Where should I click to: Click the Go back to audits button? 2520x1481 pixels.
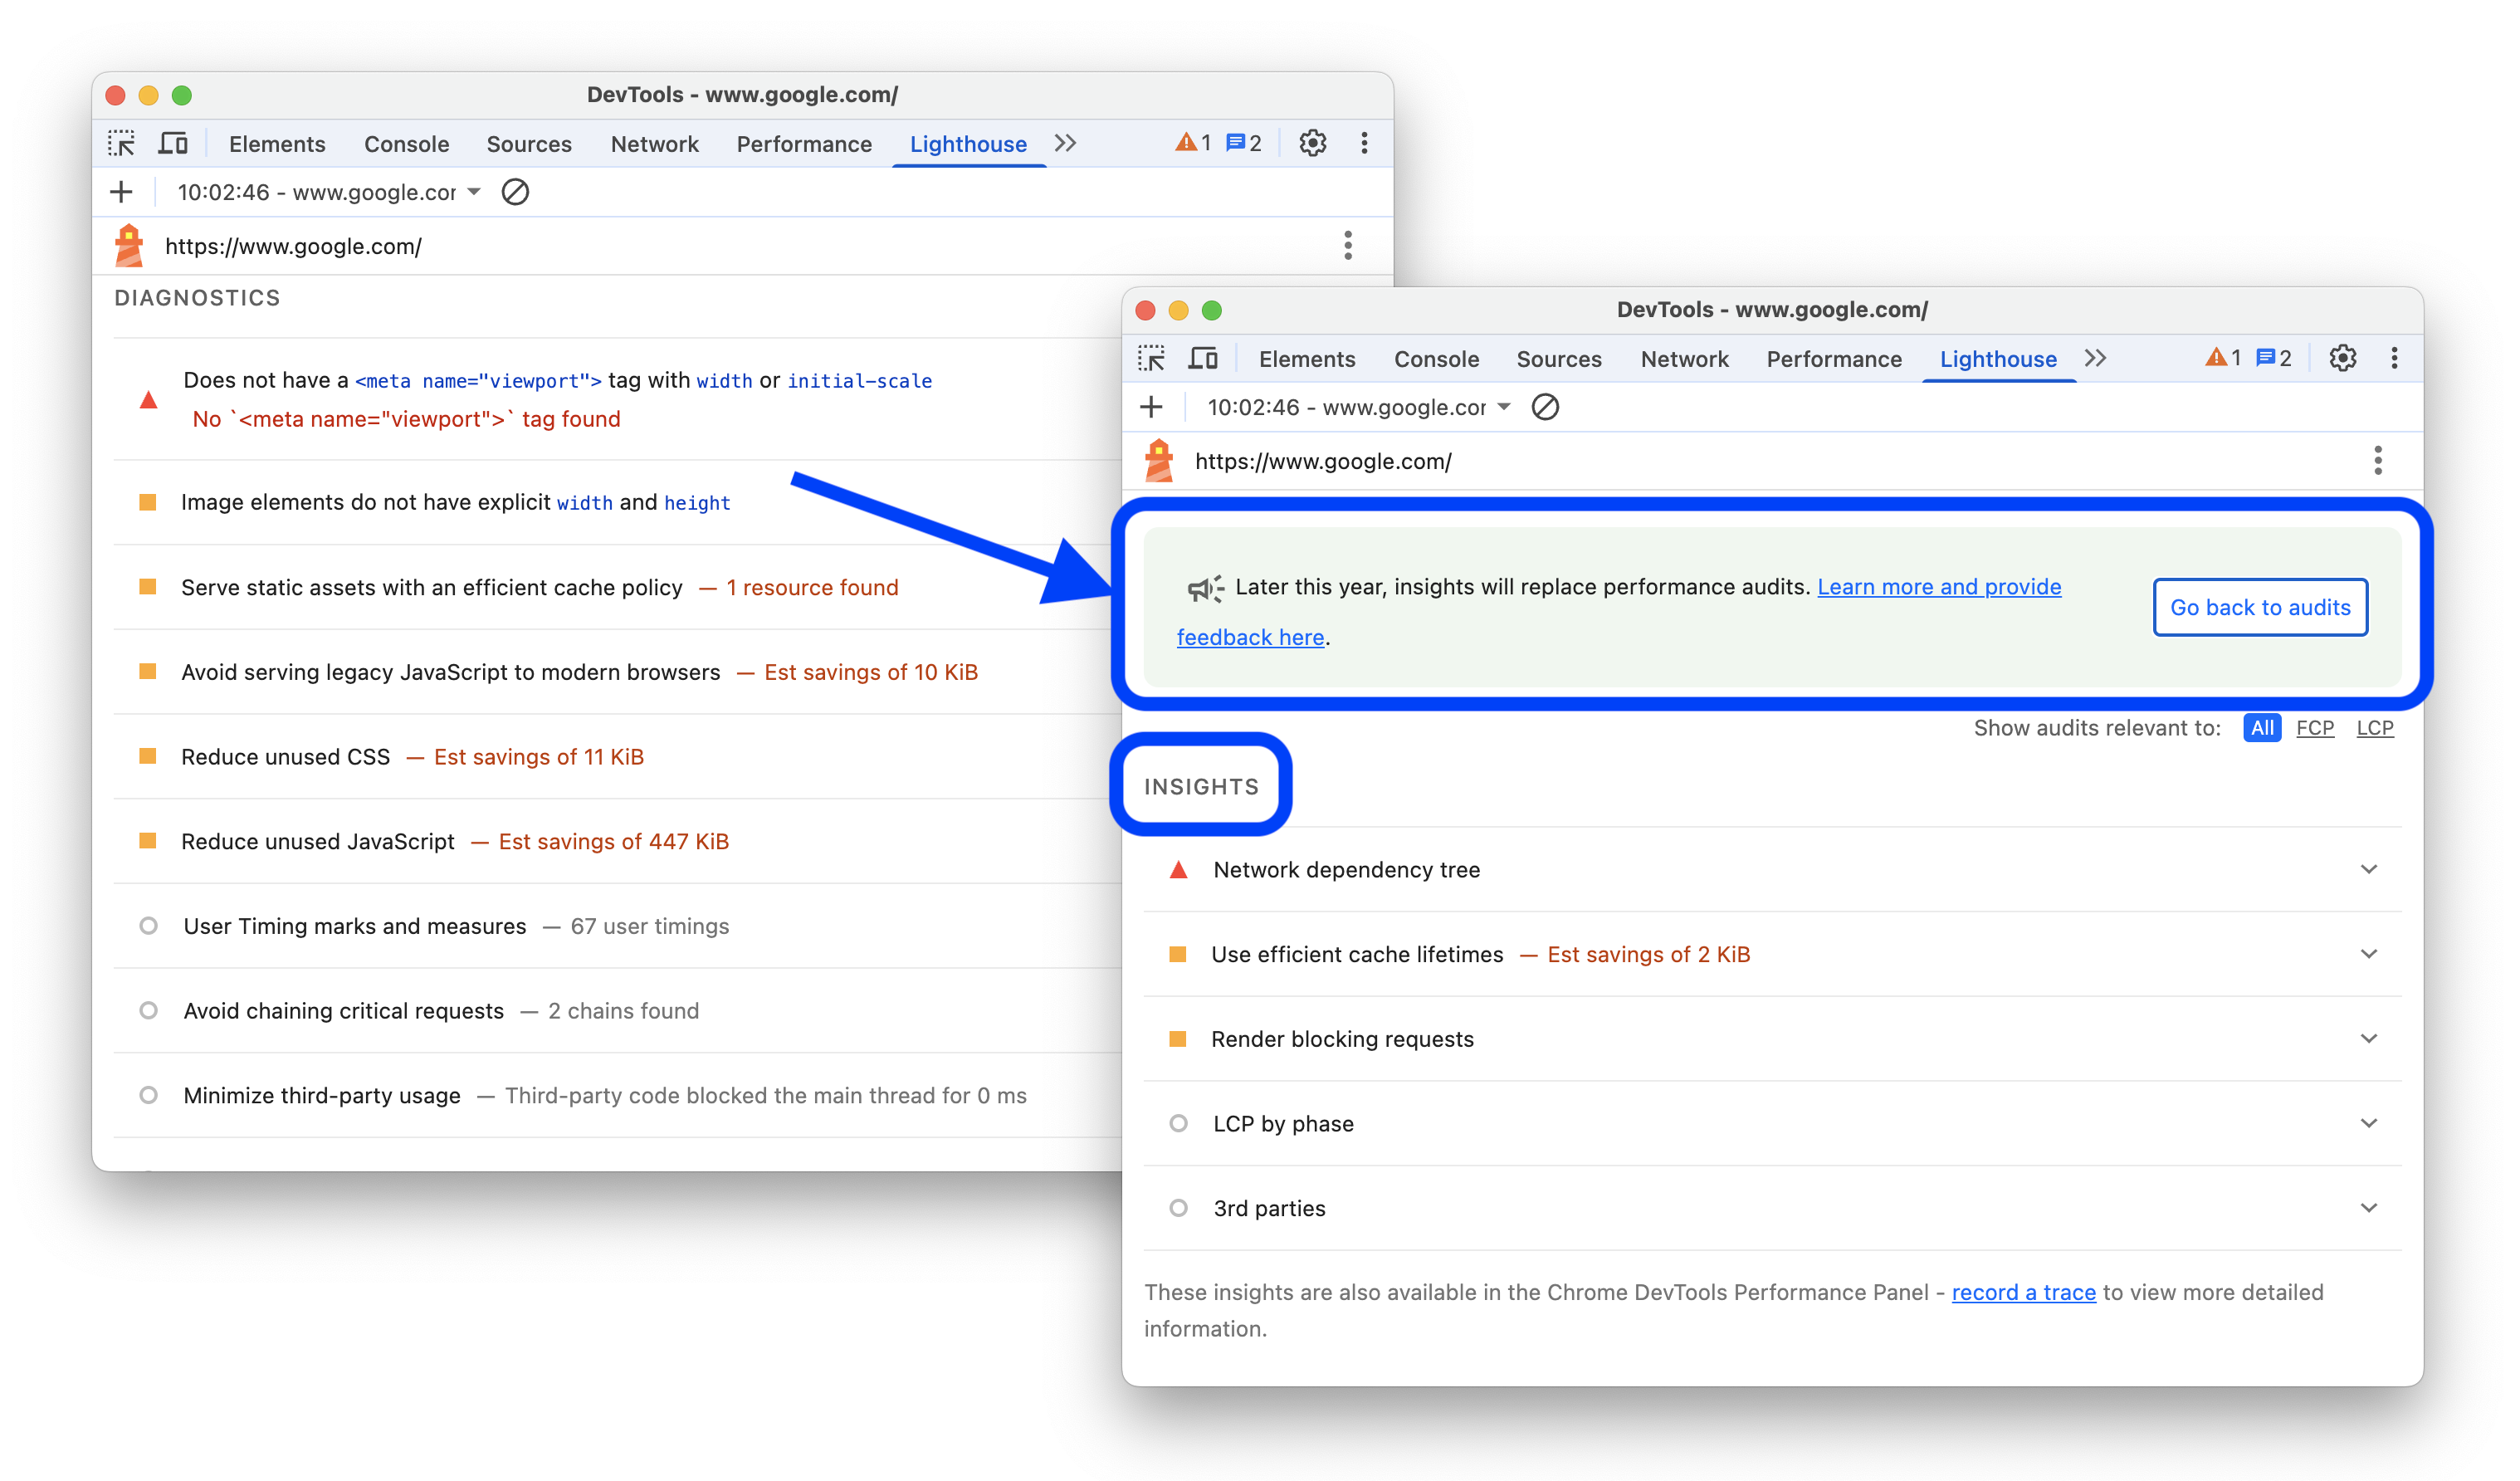[x=2260, y=607]
